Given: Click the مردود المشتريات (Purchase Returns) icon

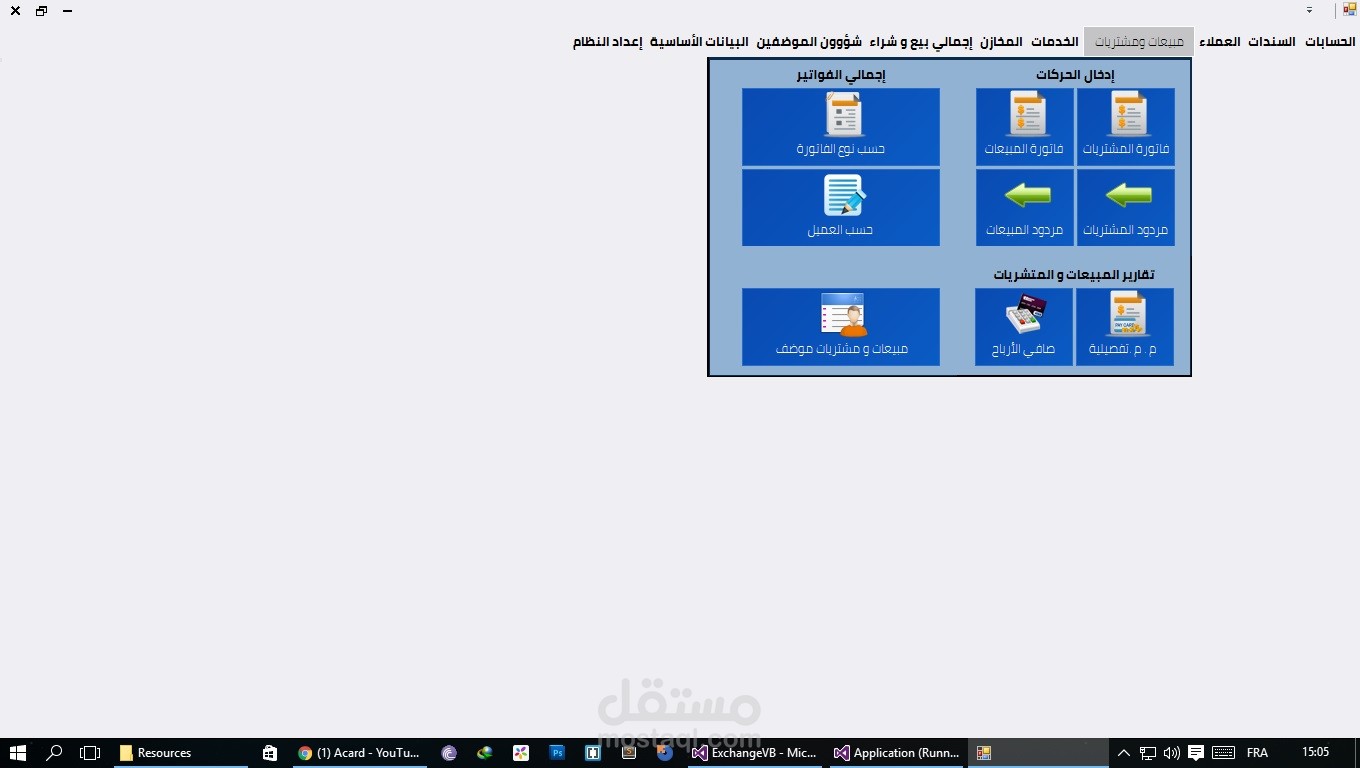Looking at the screenshot, I should 1125,207.
